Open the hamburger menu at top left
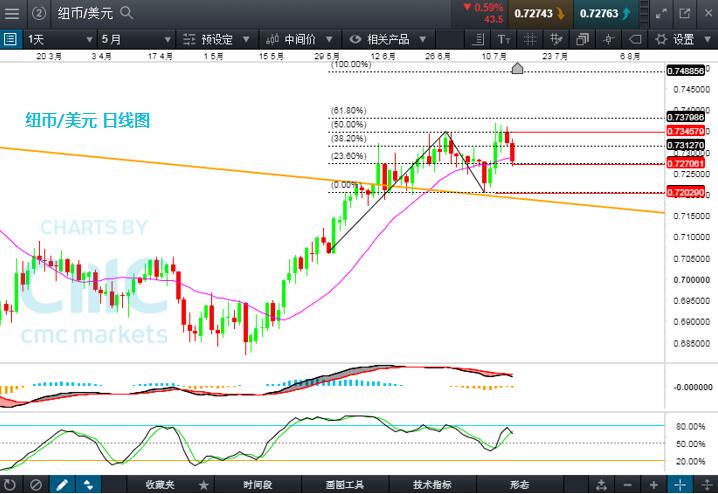Viewport: 718px width, 494px height. click(12, 13)
